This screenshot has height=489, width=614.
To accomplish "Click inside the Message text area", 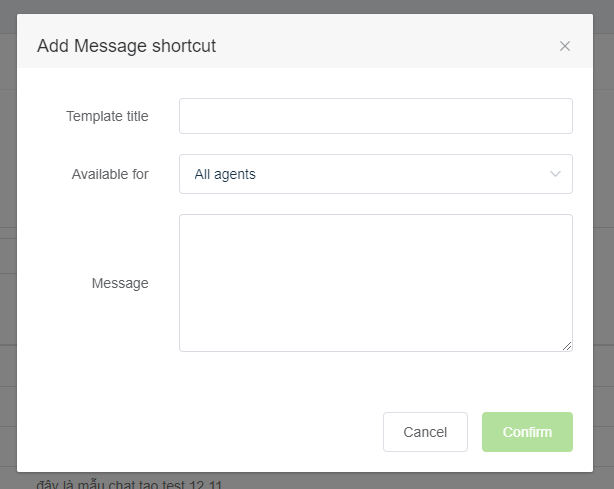I will (375, 282).
